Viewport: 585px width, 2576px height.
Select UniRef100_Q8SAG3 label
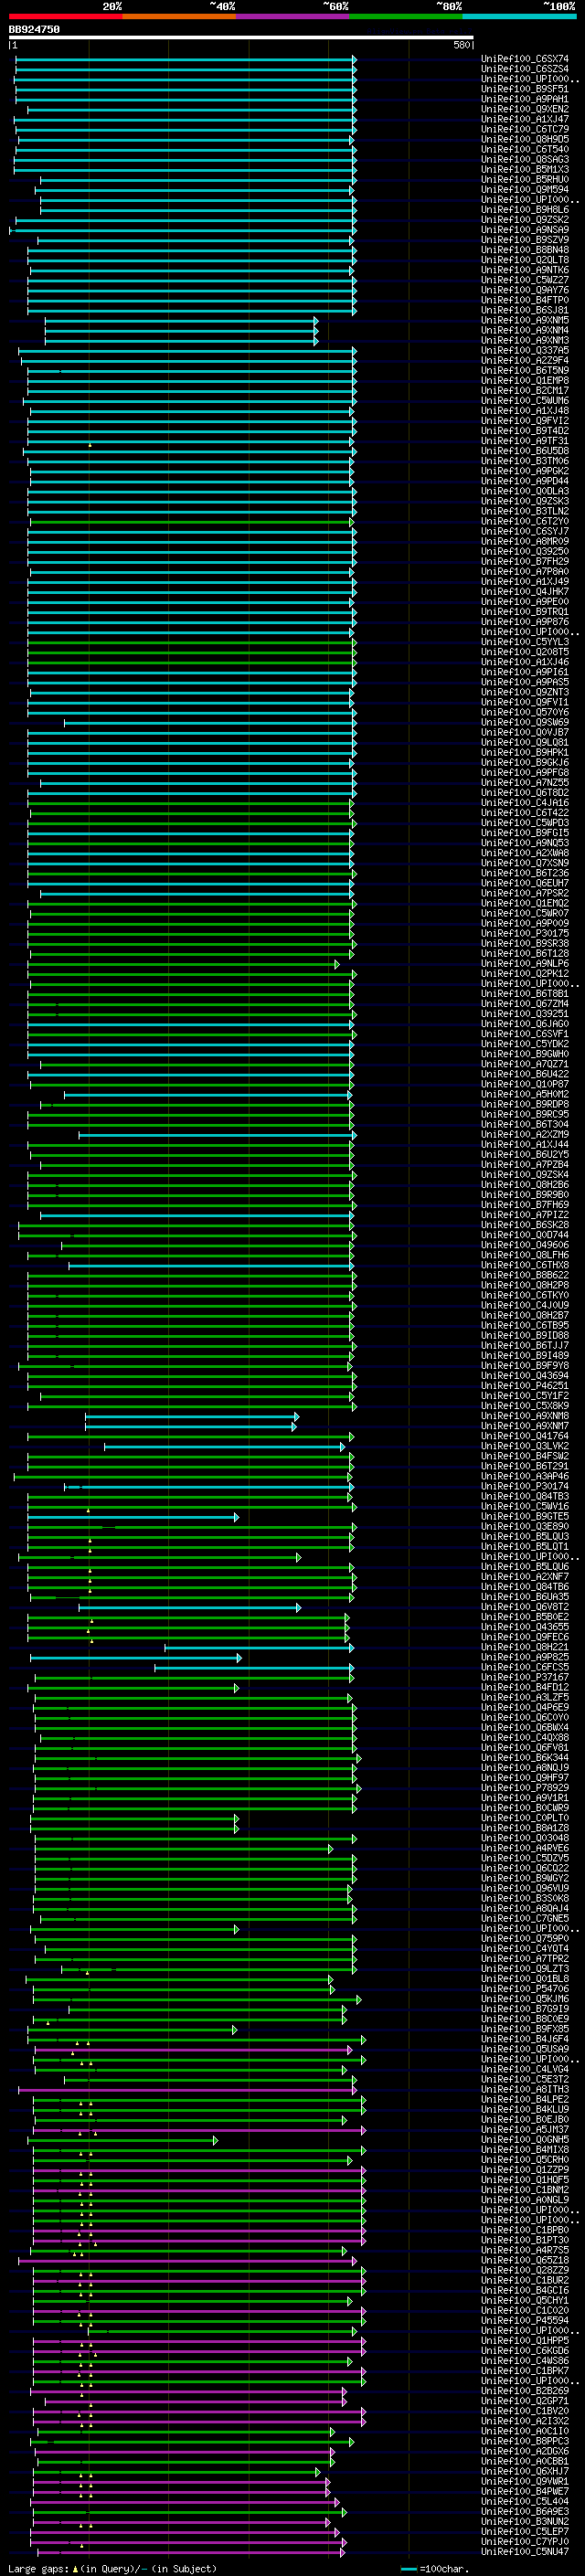click(525, 159)
